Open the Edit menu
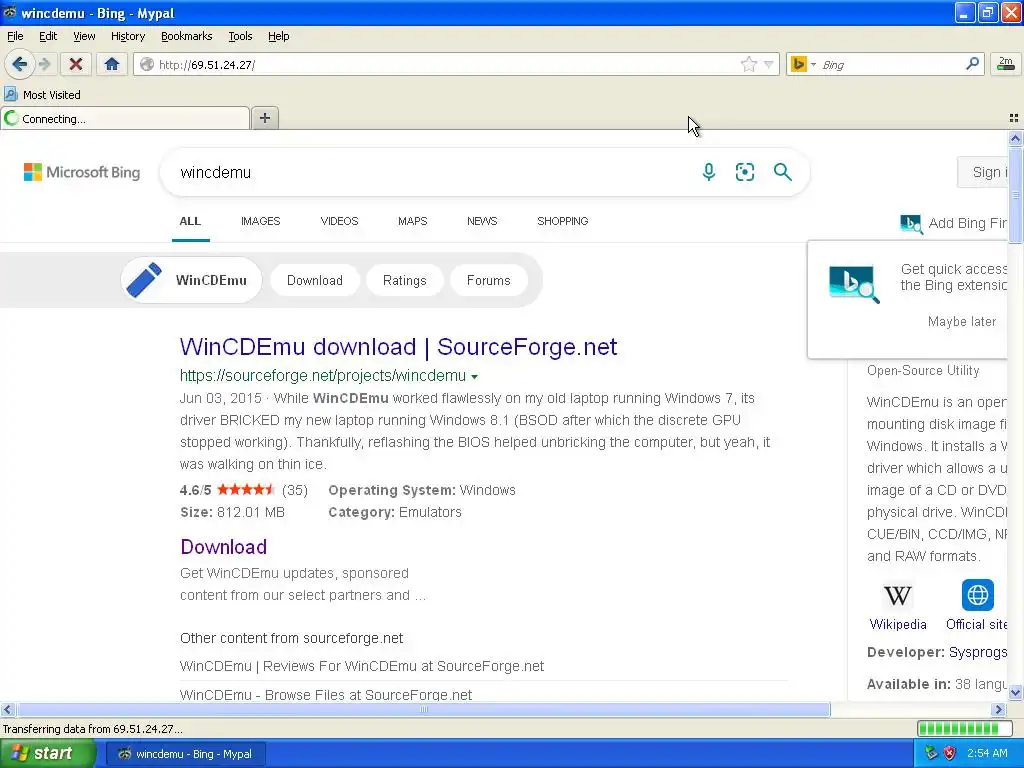The image size is (1024, 768). click(48, 36)
